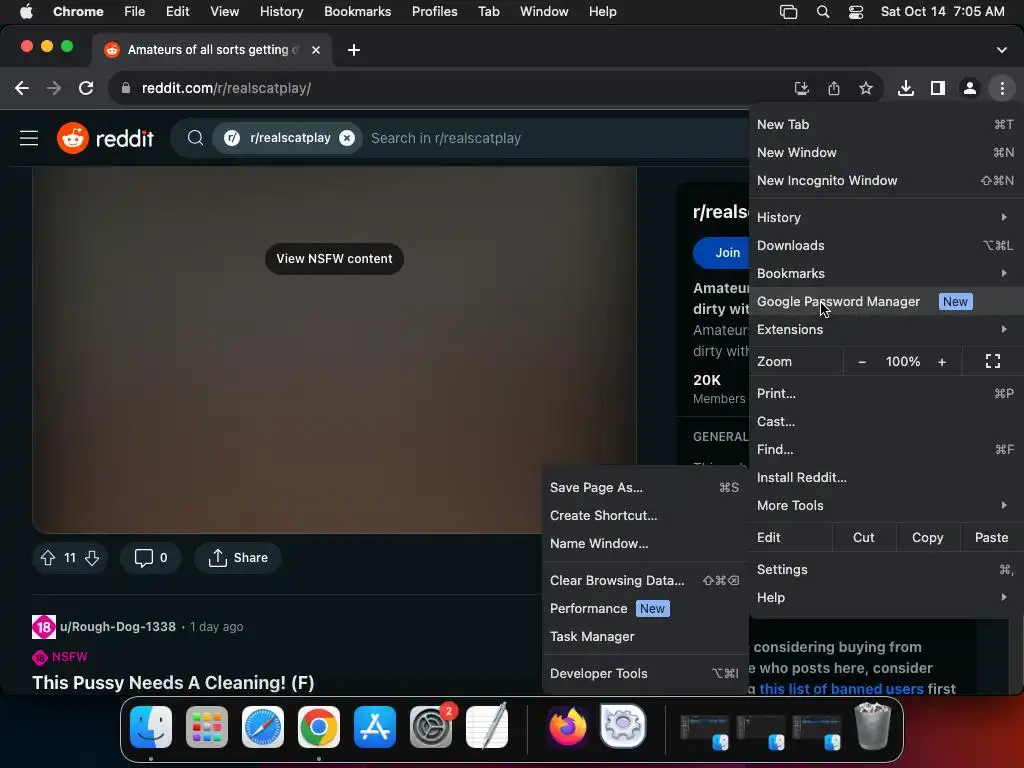Expand the History submenu
The height and width of the screenshot is (768, 1024).
point(885,217)
